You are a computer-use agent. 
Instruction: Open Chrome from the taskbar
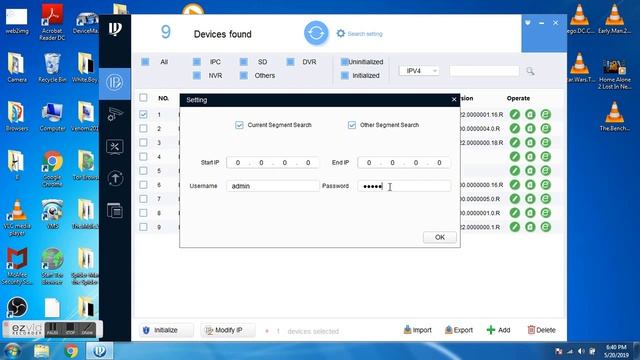tap(71, 351)
